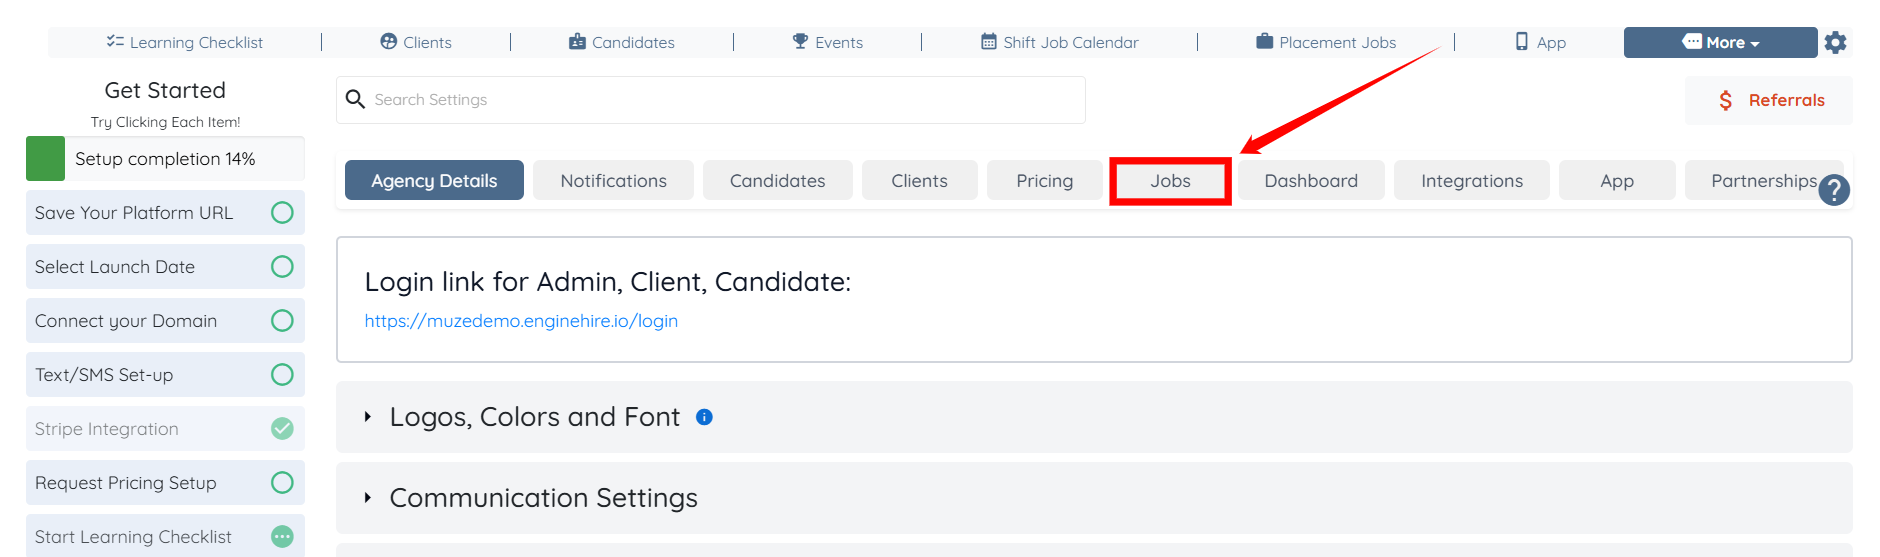Open the Notifications tab
Image resolution: width=1880 pixels, height=557 pixels.
(613, 181)
